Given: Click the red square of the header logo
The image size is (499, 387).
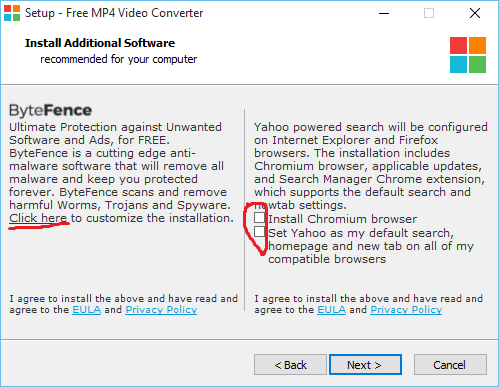Looking at the screenshot, I should pos(458,45).
